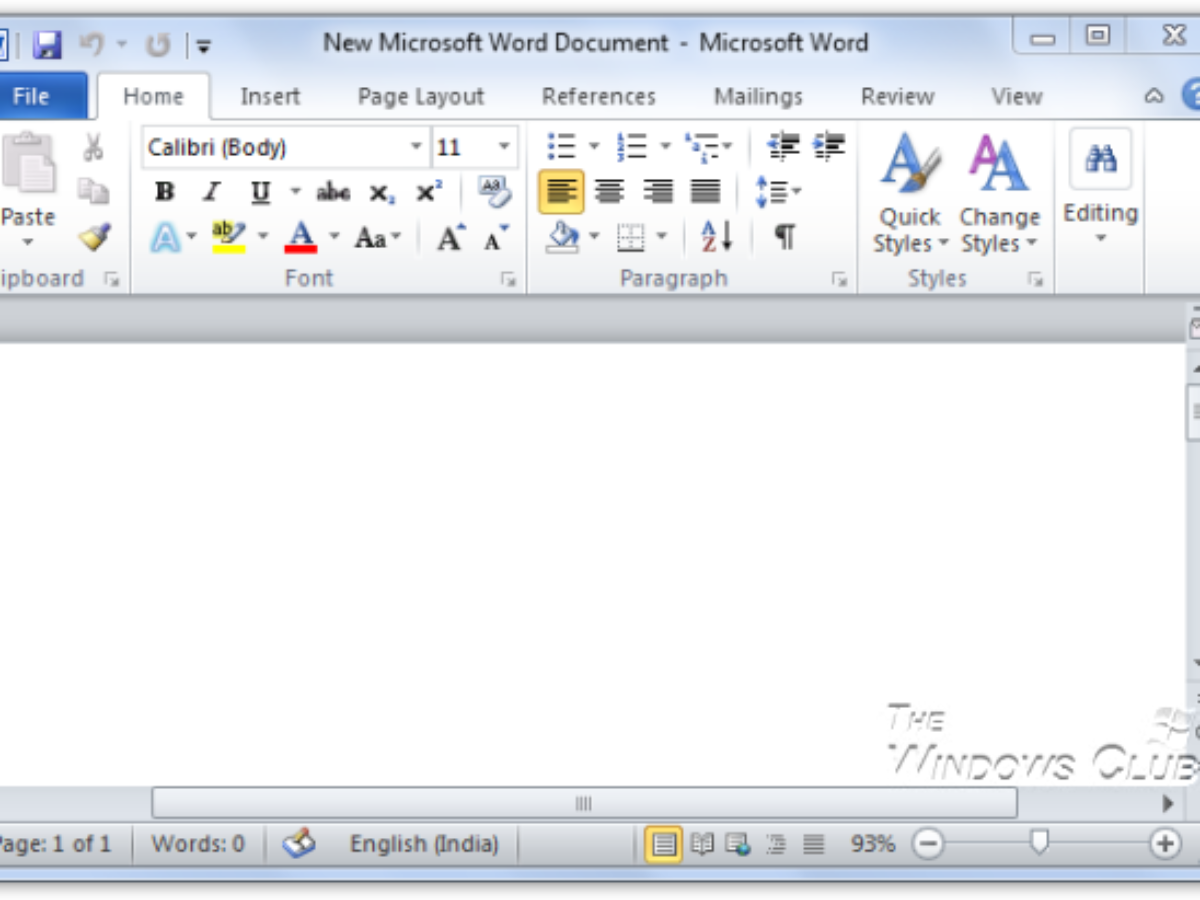
Task: Switch to Full Screen Reading view
Action: point(702,844)
